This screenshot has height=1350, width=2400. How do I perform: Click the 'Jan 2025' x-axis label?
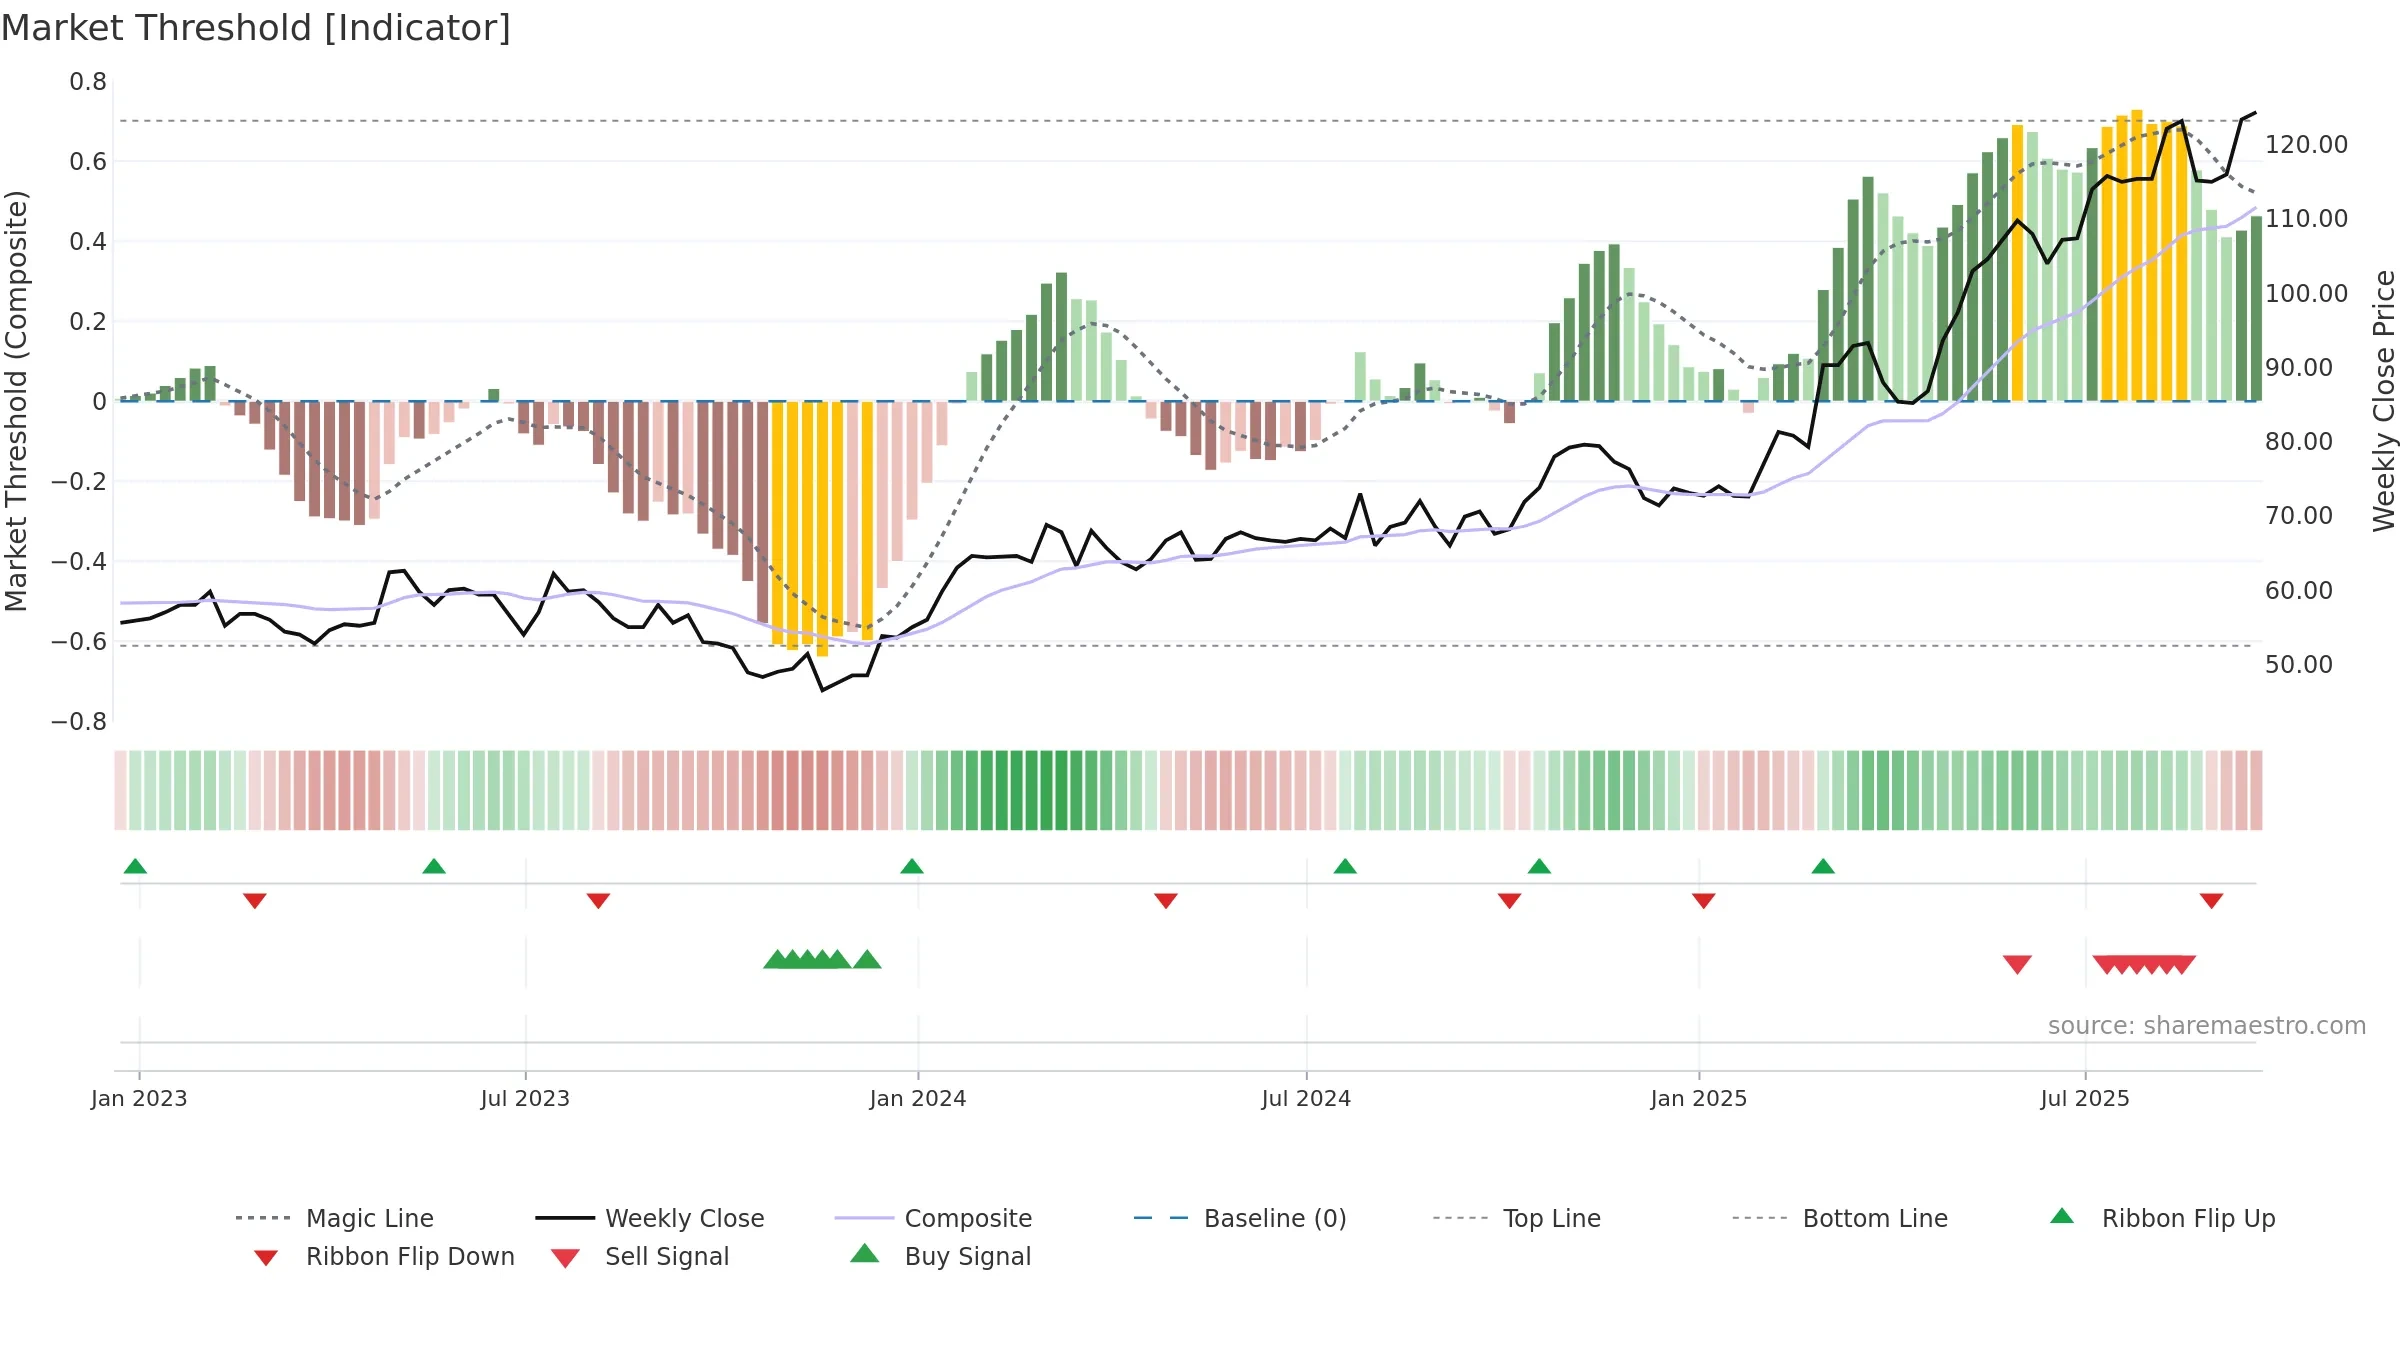click(1699, 1098)
